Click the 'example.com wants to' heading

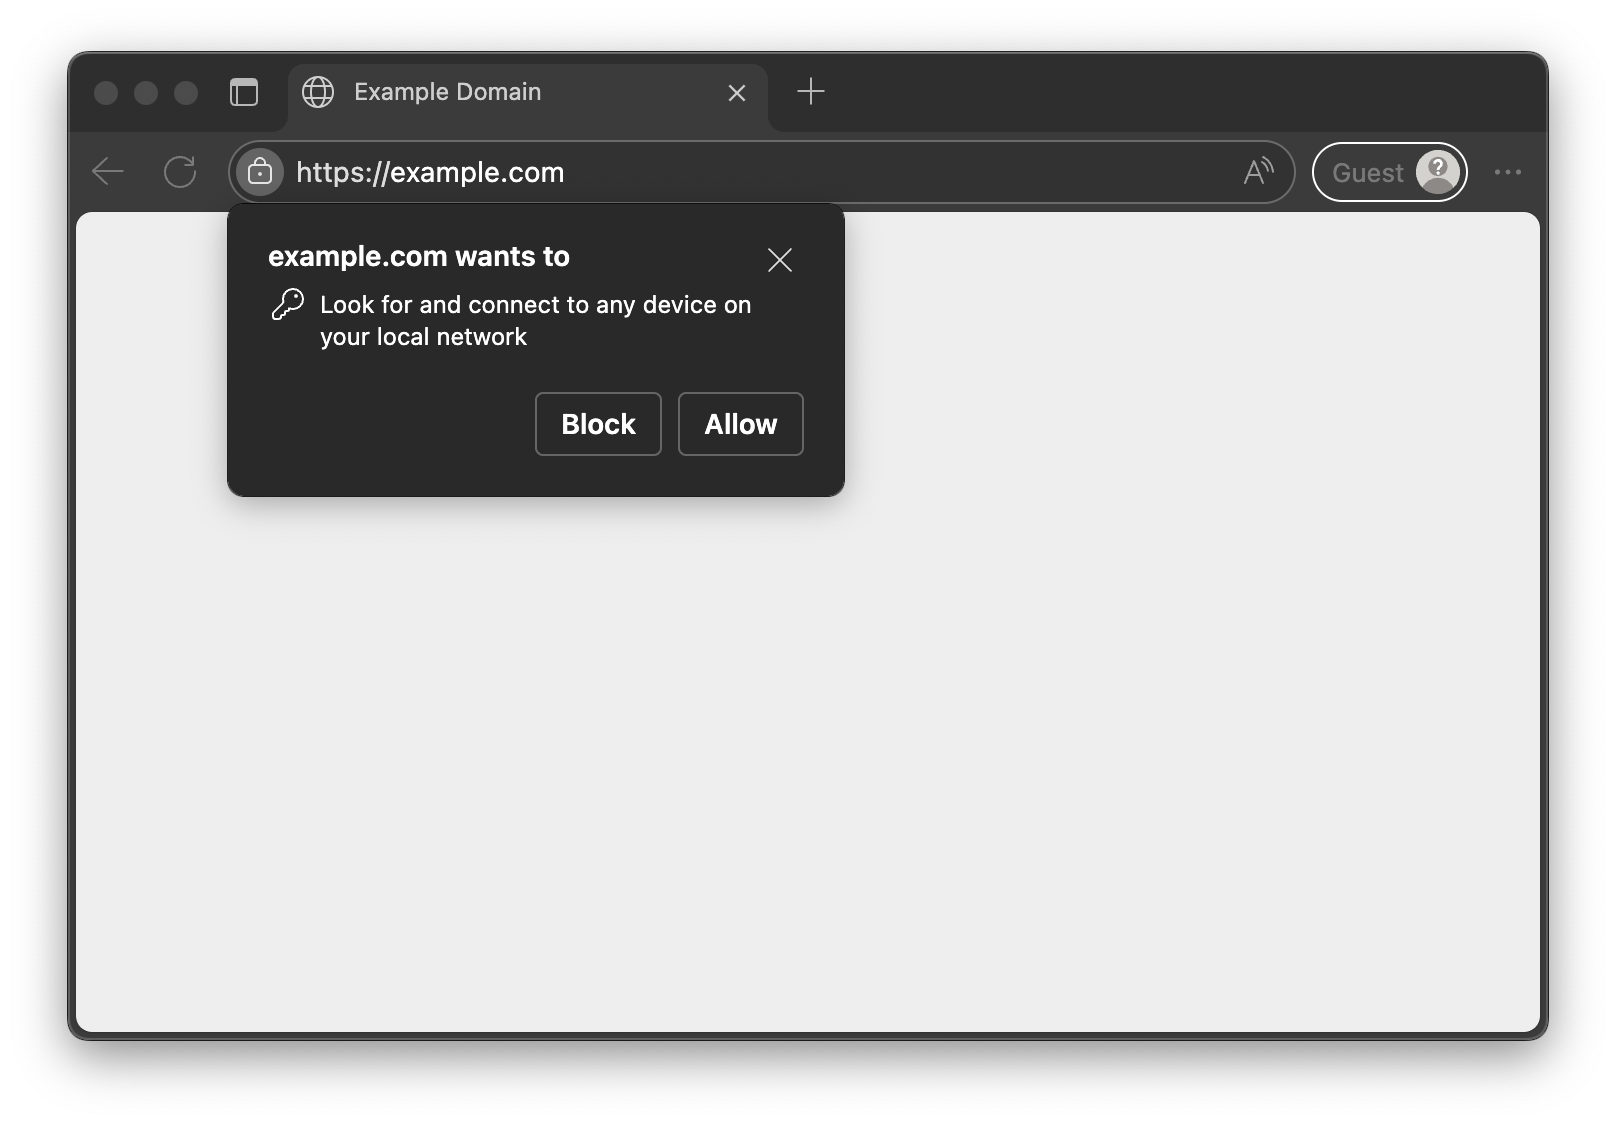click(419, 257)
